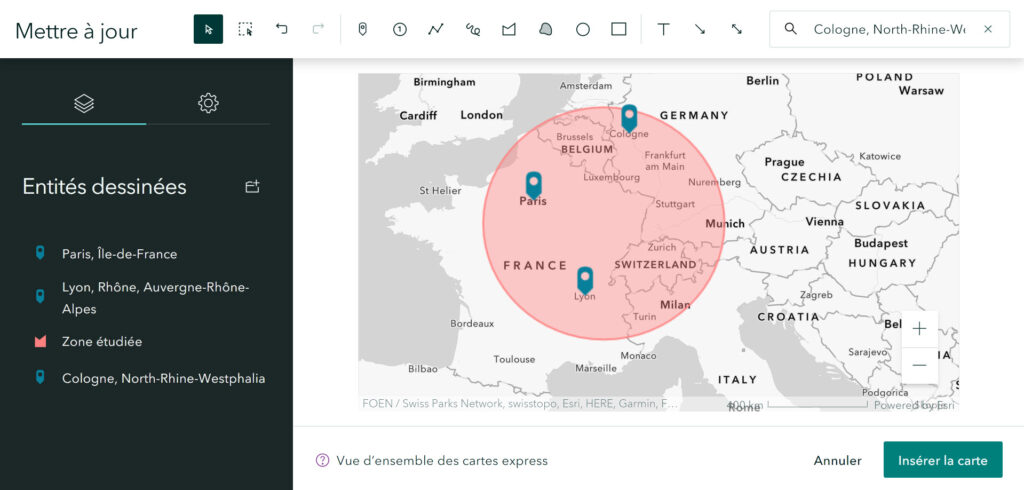
Task: Click the Insérer la carte button
Action: pyautogui.click(x=942, y=460)
